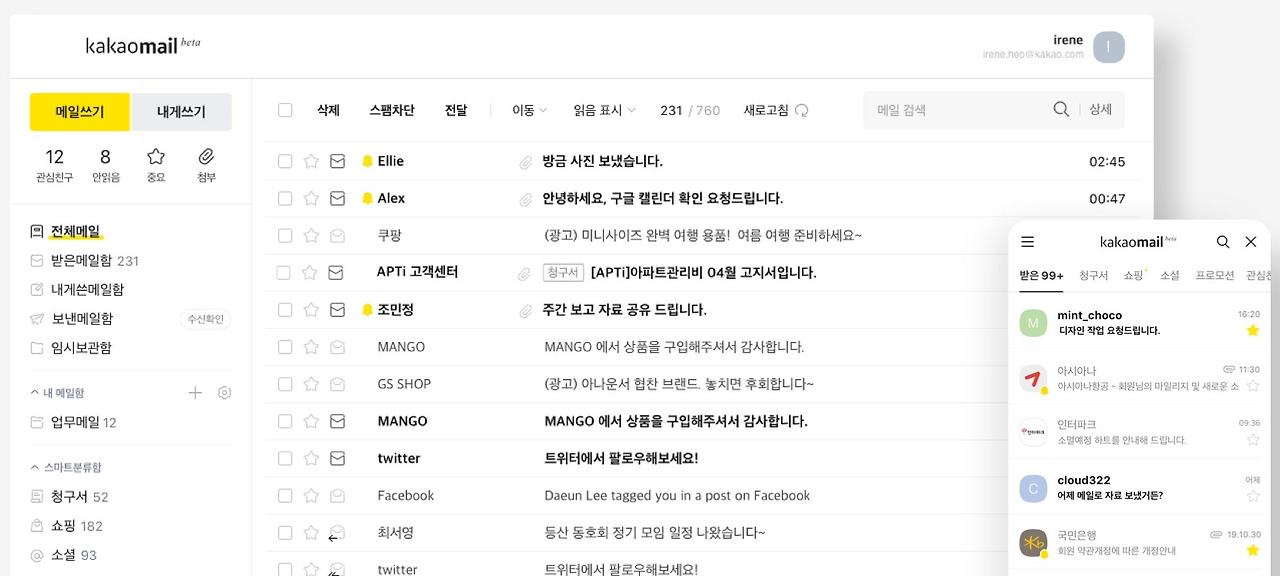Check the 최서영 email checkbox
Image resolution: width=1280 pixels, height=576 pixels.
285,532
